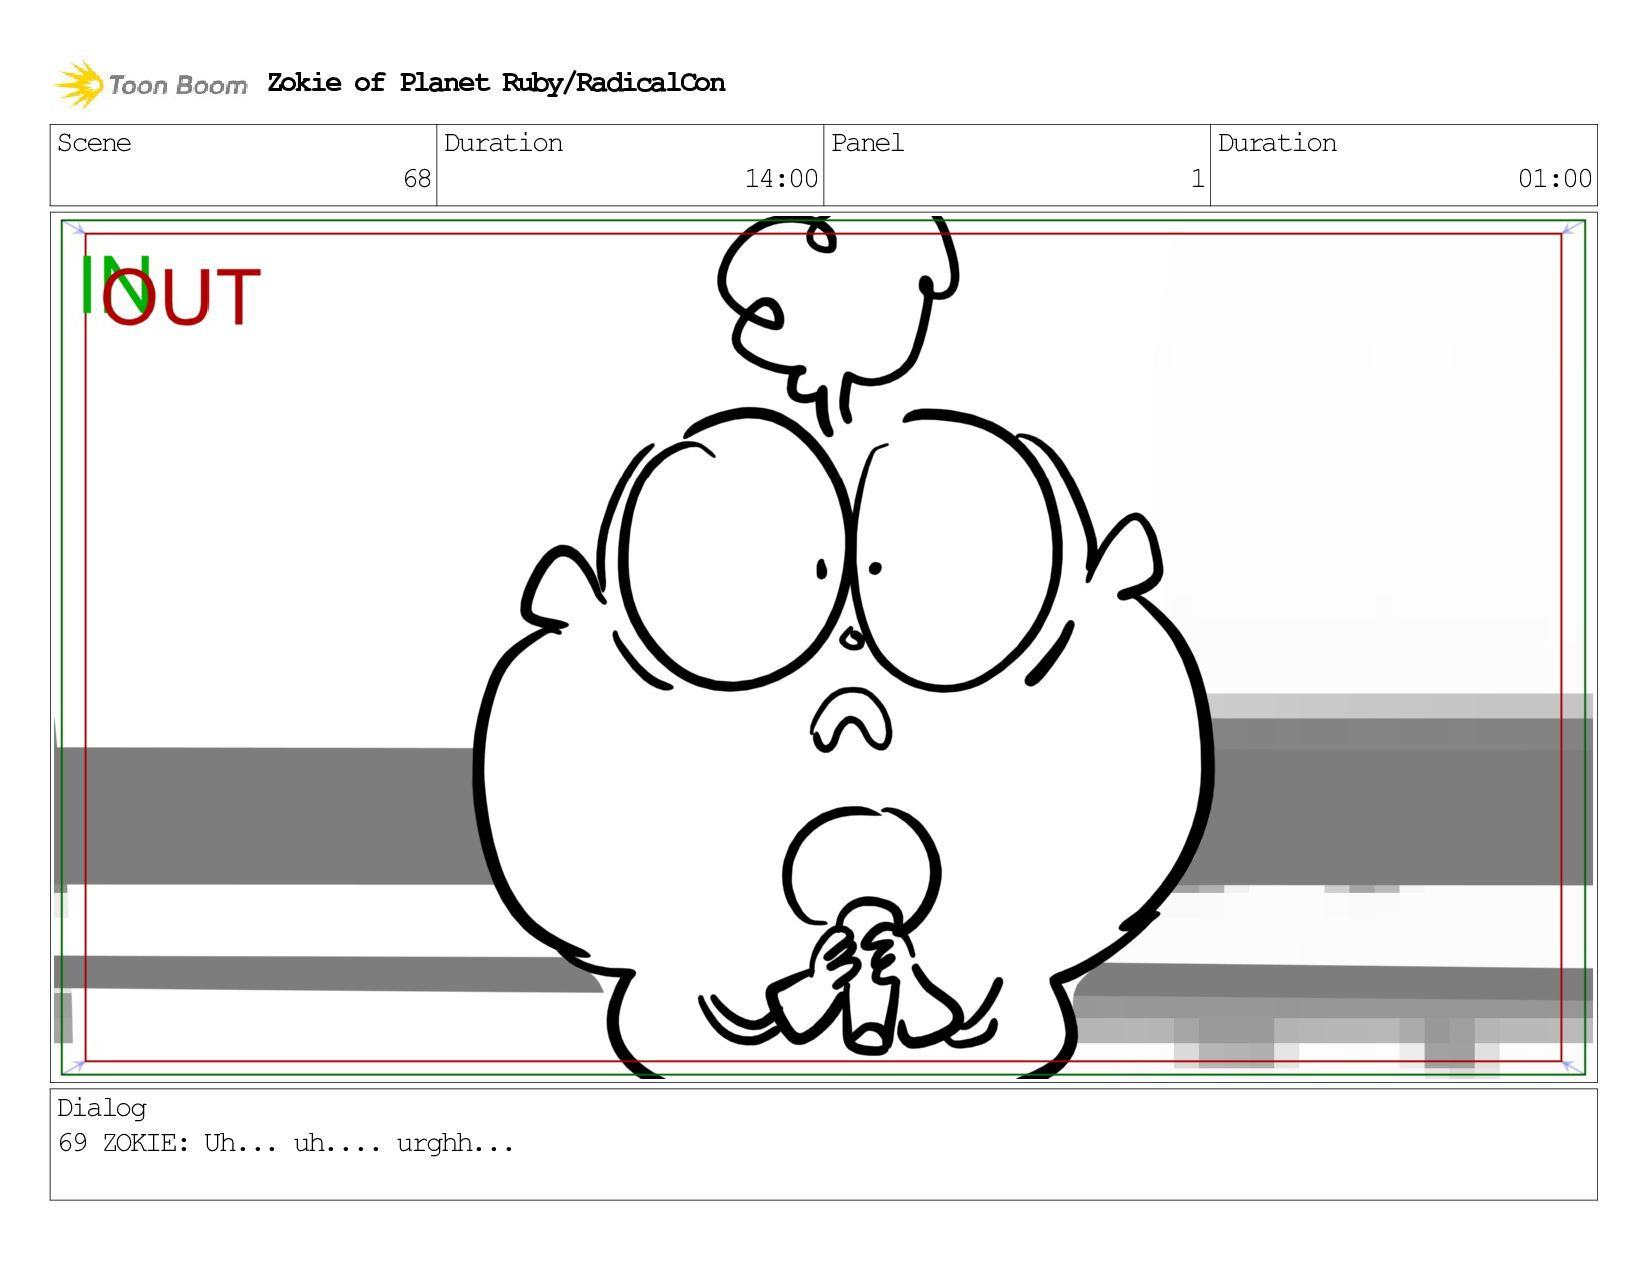The height and width of the screenshot is (1275, 1650).
Task: Click the 'Scene' label
Action: pyautogui.click(x=94, y=143)
